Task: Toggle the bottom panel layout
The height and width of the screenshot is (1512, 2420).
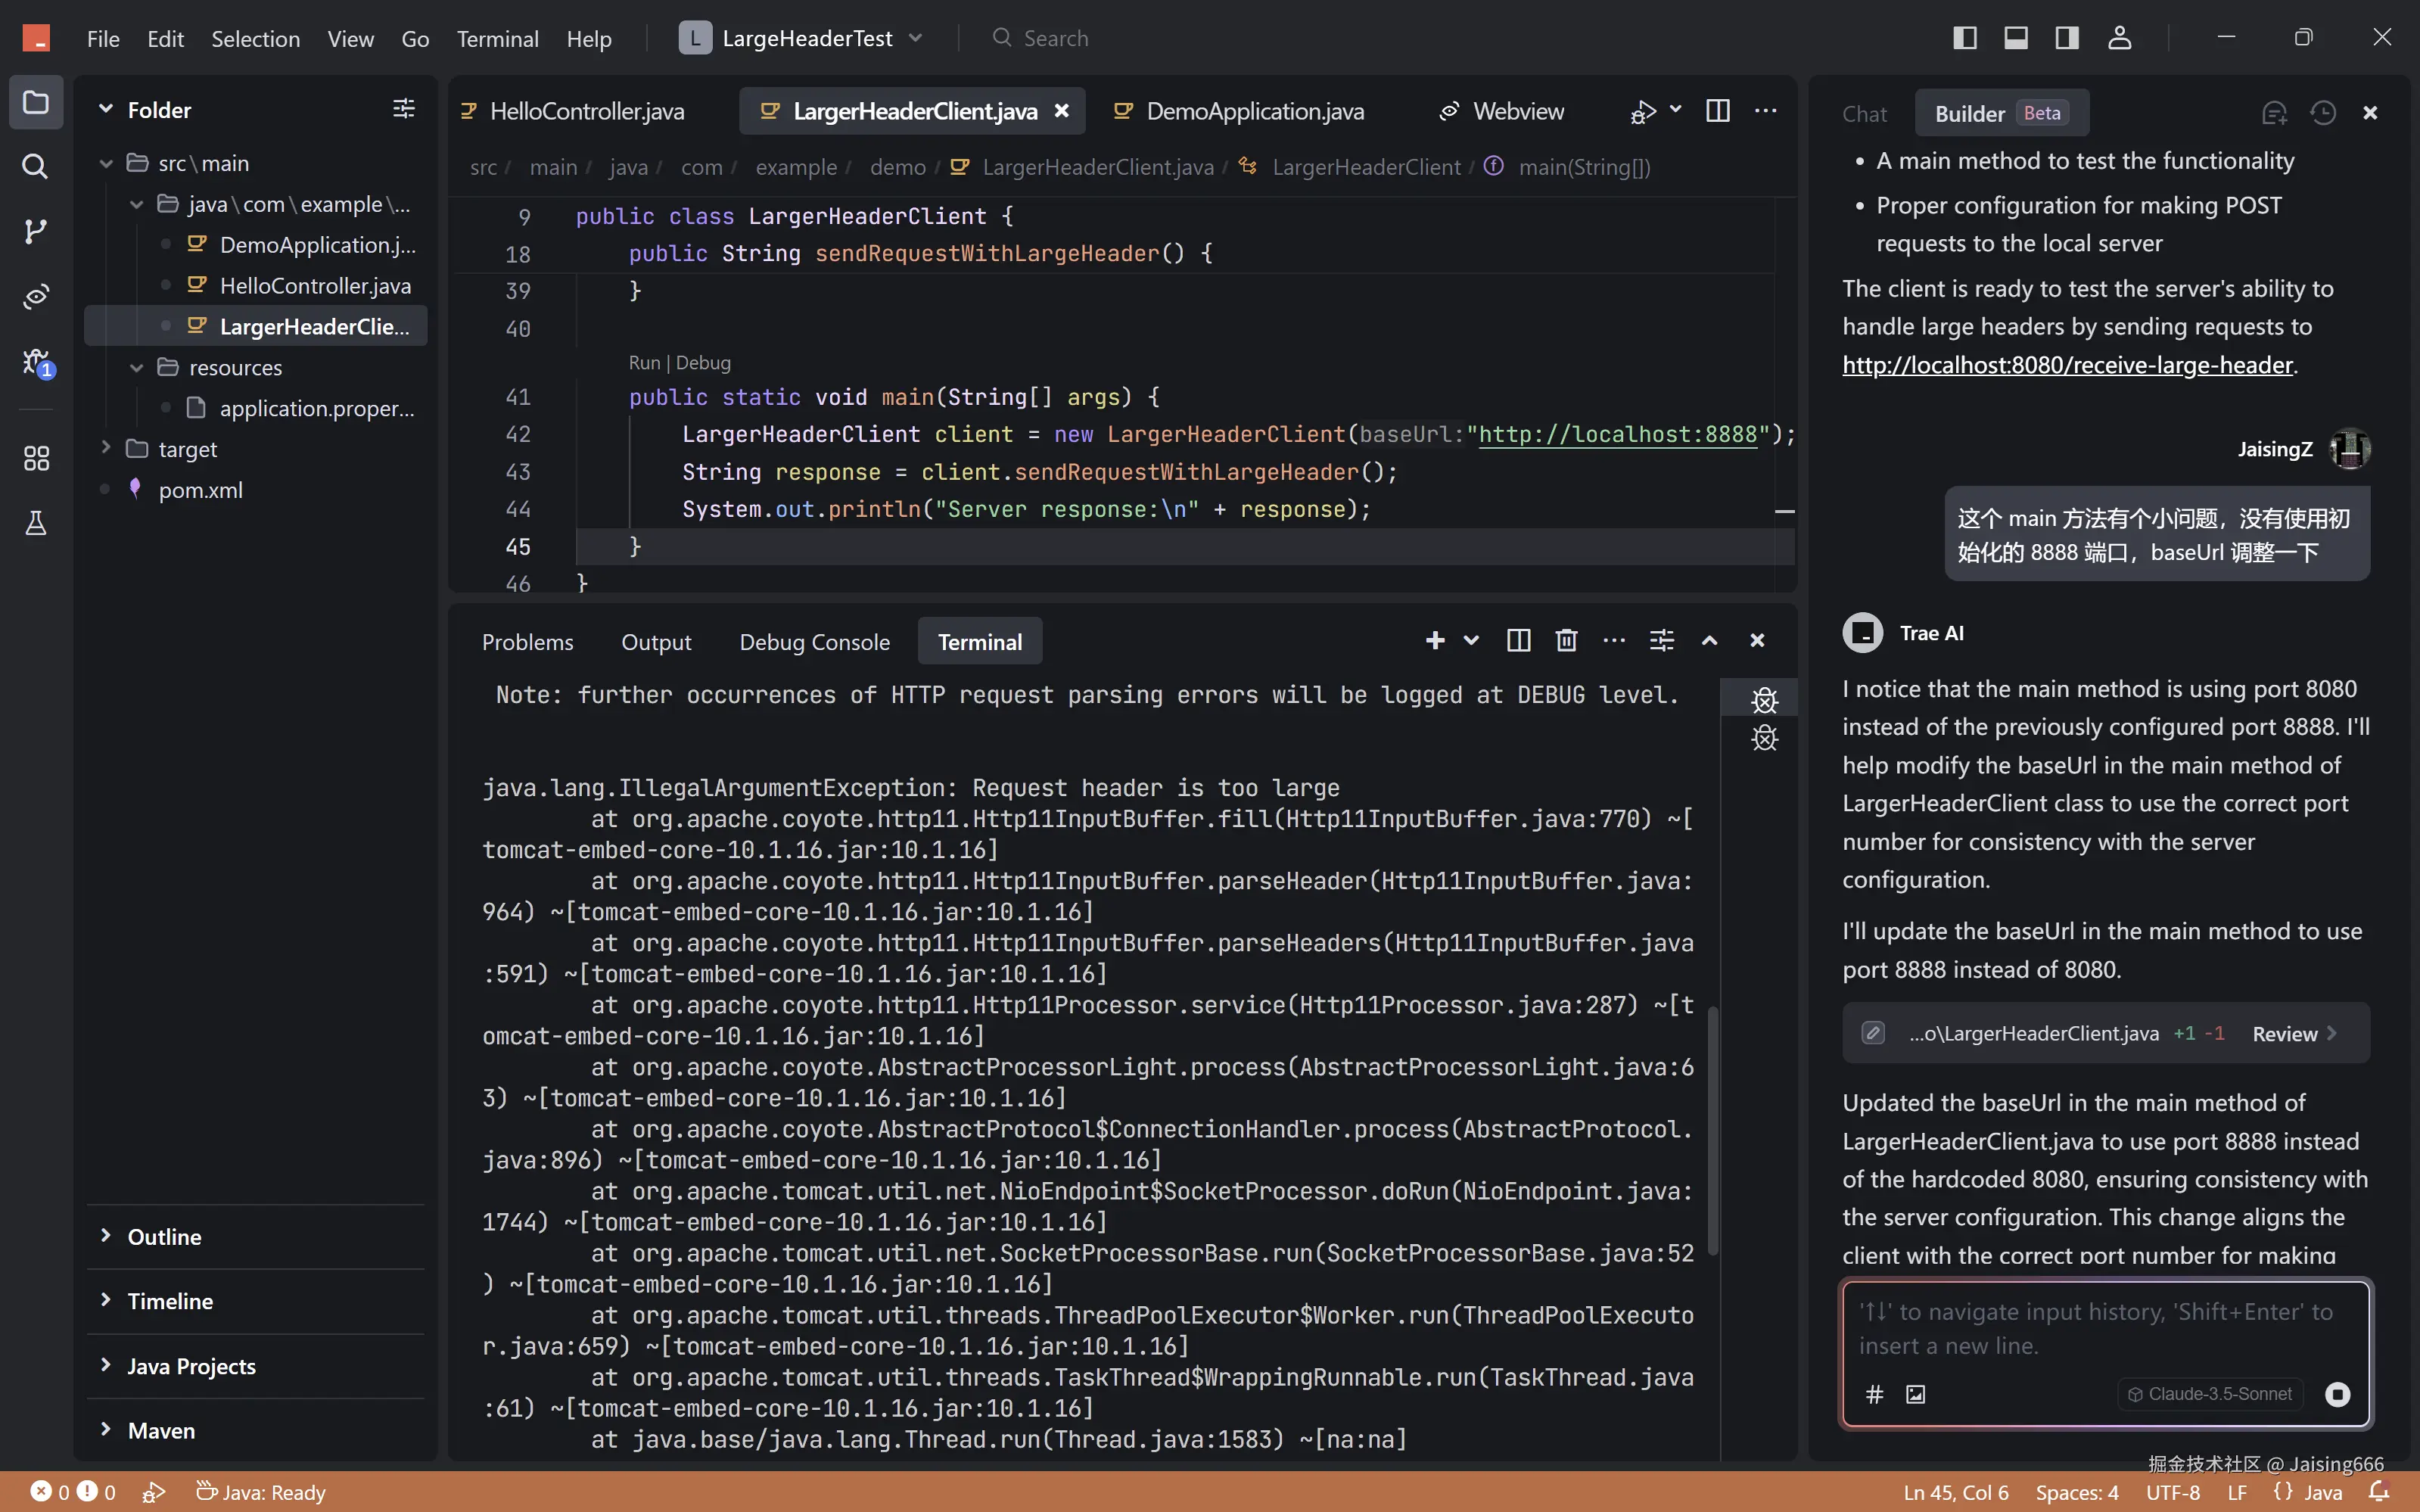Action: pos(2015,38)
